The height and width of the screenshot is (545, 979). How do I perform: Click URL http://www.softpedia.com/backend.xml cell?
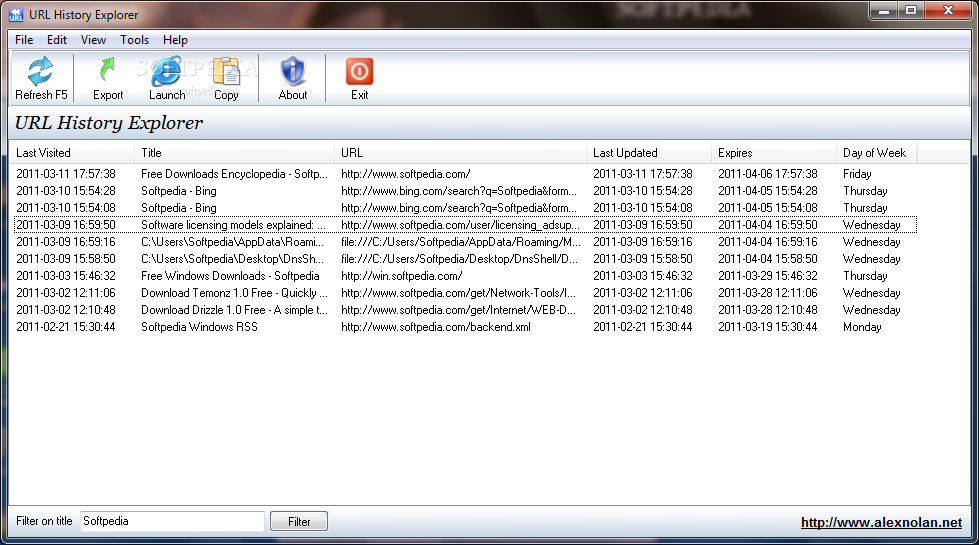(436, 327)
